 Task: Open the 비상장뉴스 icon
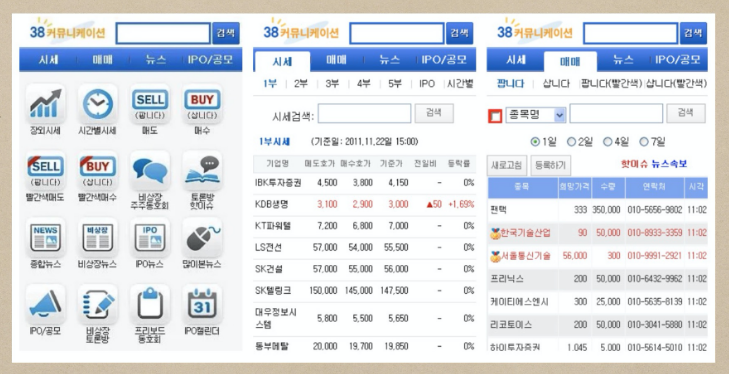[x=98, y=237]
